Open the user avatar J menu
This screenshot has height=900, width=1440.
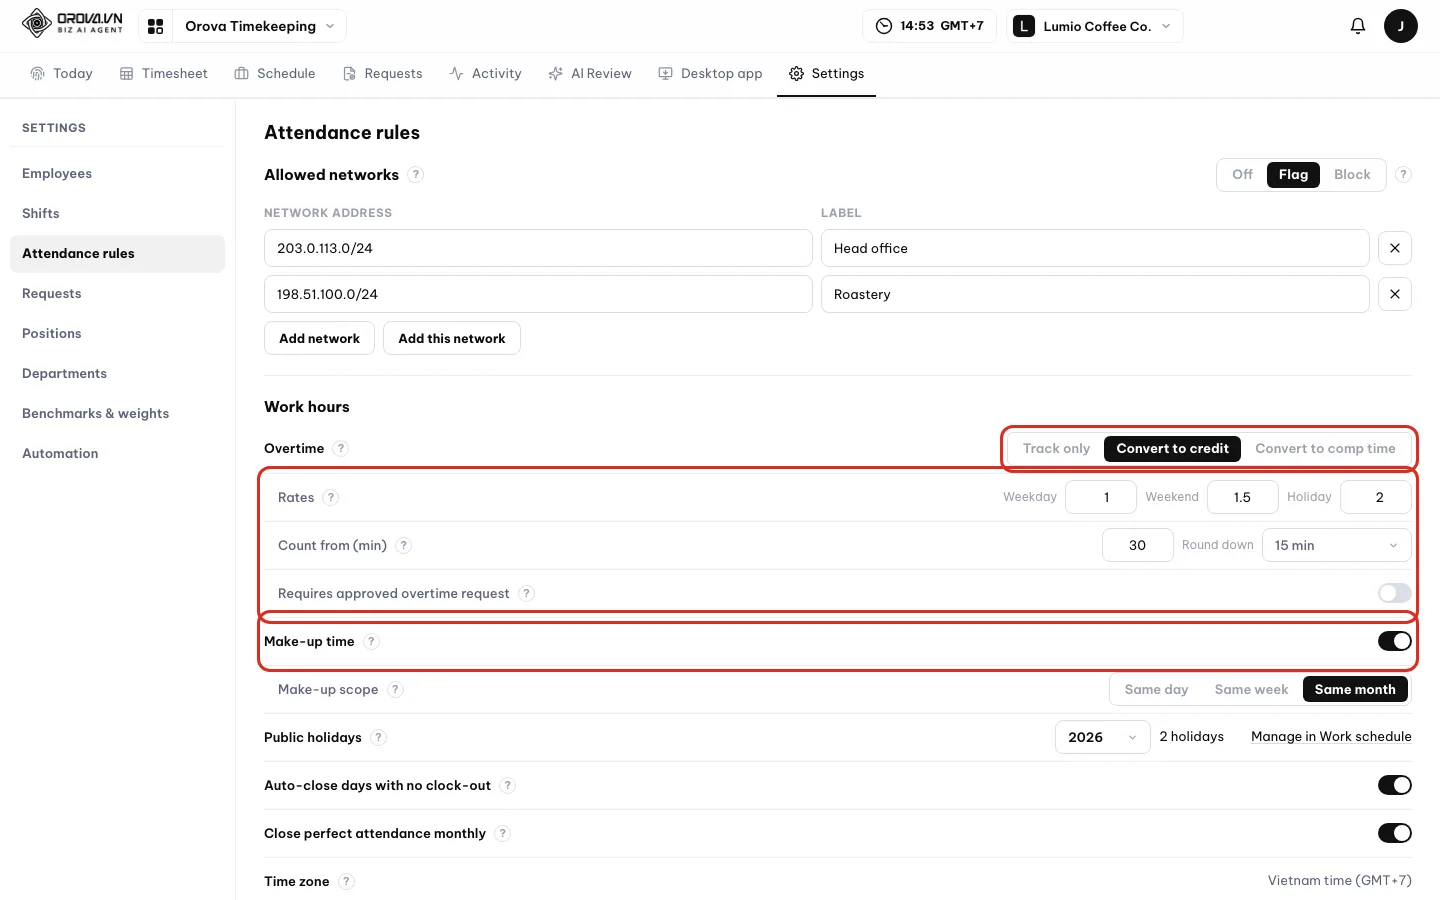coord(1400,26)
